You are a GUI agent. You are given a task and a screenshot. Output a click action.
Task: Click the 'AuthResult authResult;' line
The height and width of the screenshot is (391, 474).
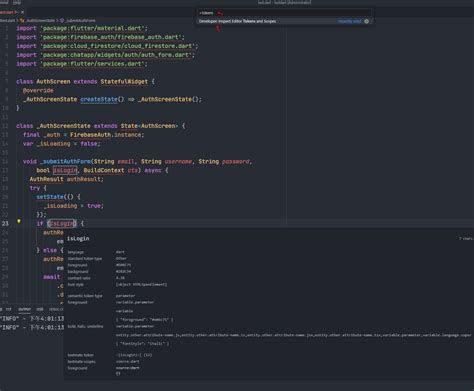[66, 179]
